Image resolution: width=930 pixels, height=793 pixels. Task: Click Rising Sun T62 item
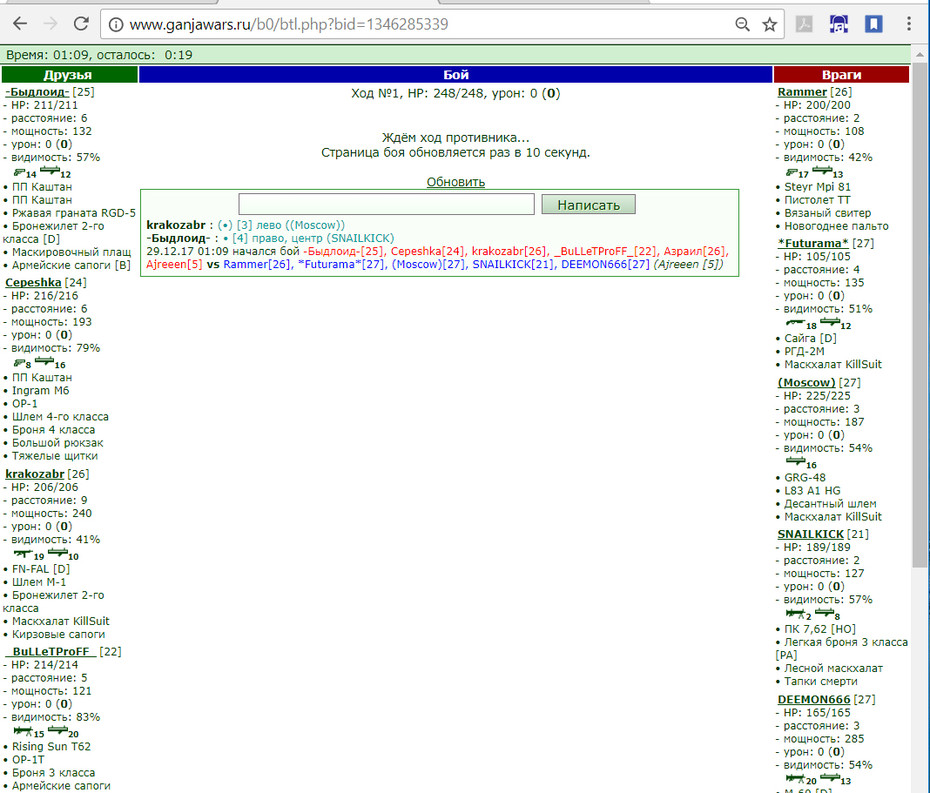52,746
